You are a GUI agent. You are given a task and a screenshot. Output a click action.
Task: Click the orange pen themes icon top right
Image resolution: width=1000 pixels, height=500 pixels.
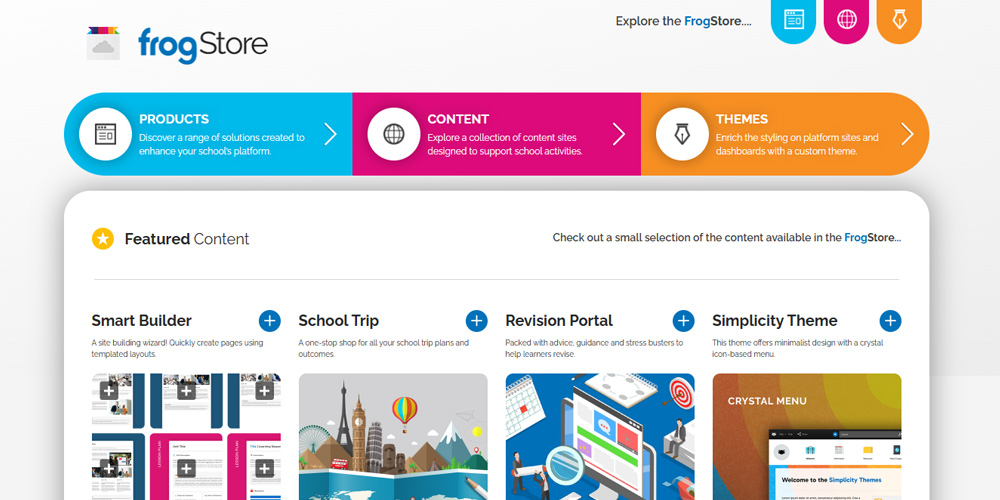[899, 20]
